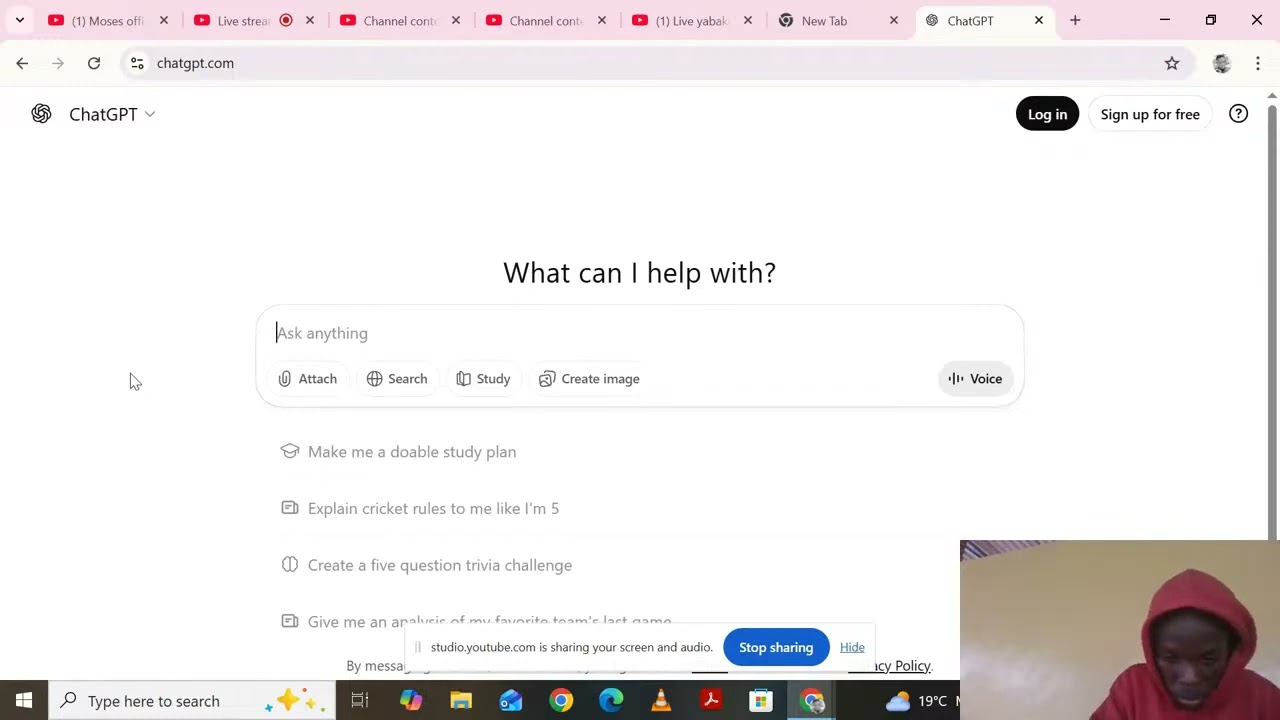Focus the Ask anything input field
The height and width of the screenshot is (720, 1280).
point(640,333)
